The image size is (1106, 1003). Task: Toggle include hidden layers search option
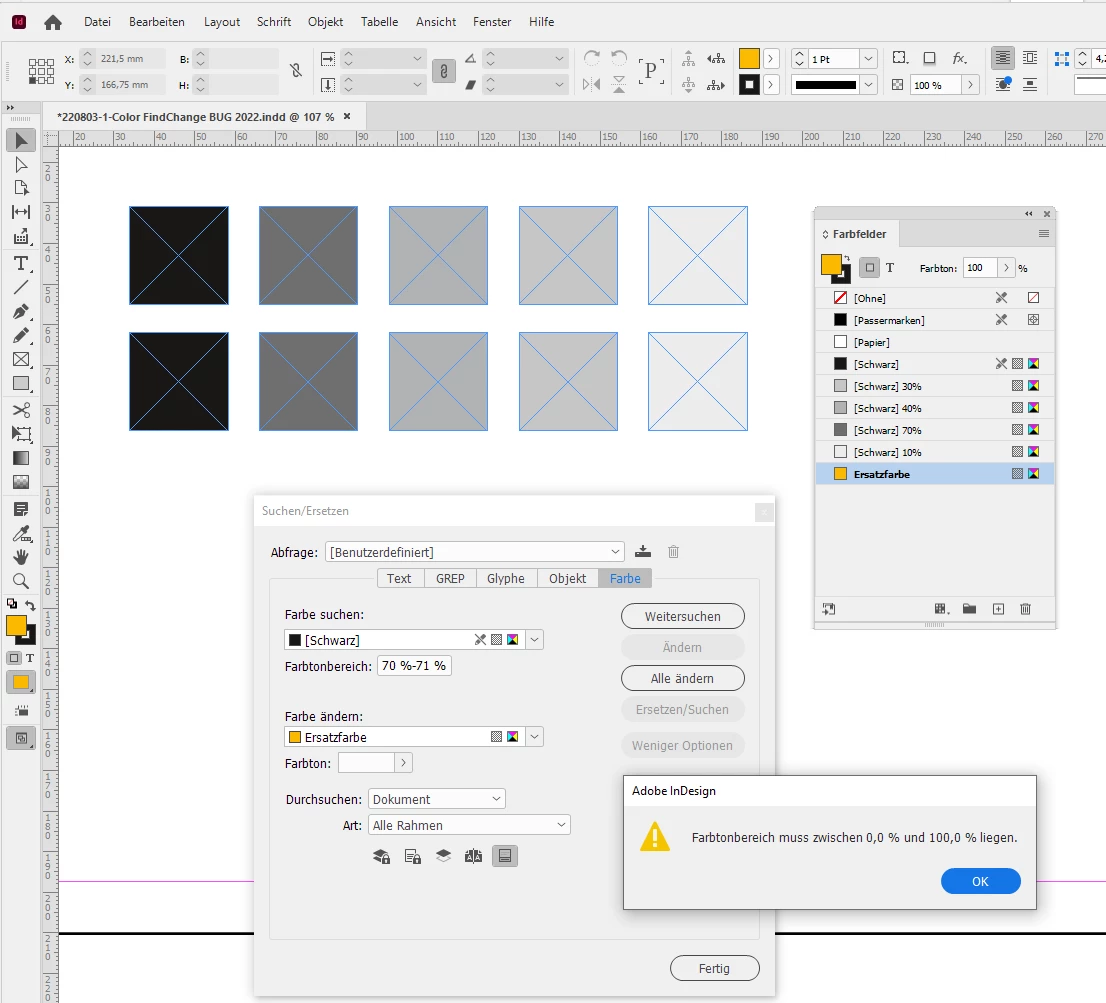(443, 856)
